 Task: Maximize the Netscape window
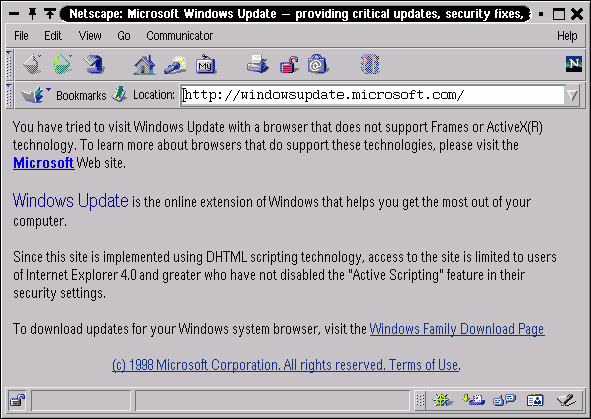coord(559,14)
